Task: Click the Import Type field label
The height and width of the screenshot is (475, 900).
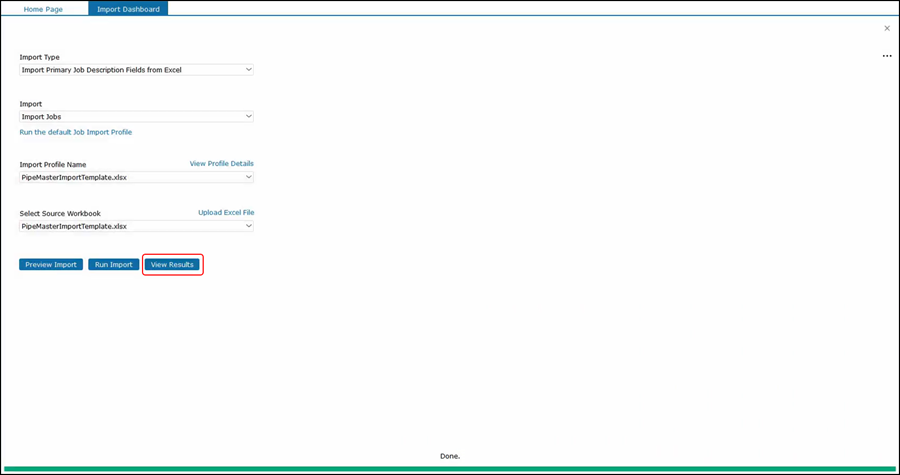Action: point(40,57)
